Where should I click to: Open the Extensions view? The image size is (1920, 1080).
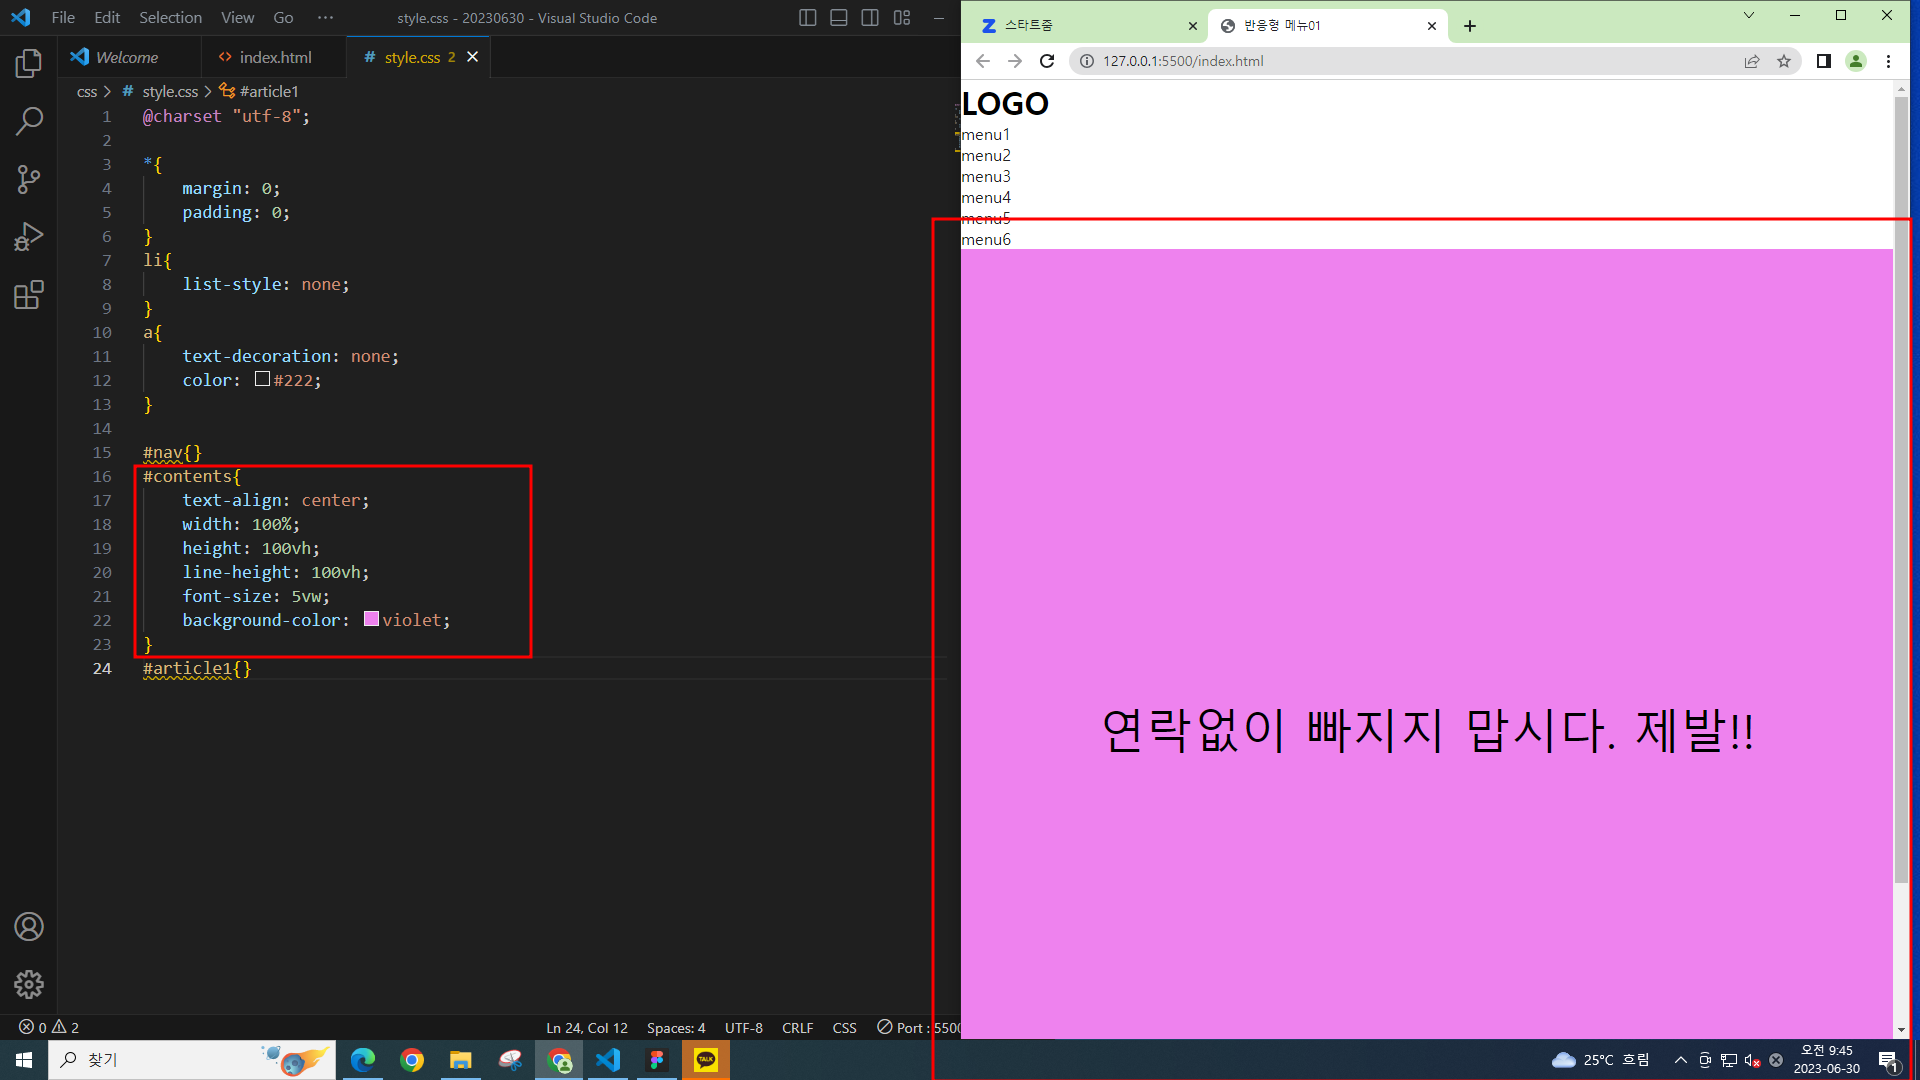[x=29, y=295]
